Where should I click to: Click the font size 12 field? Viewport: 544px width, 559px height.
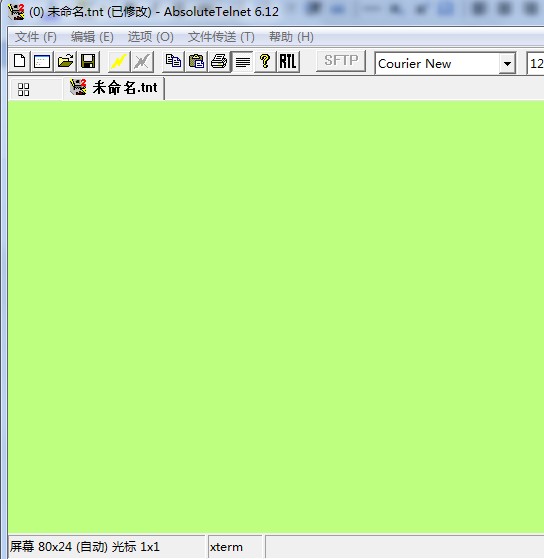(x=535, y=64)
